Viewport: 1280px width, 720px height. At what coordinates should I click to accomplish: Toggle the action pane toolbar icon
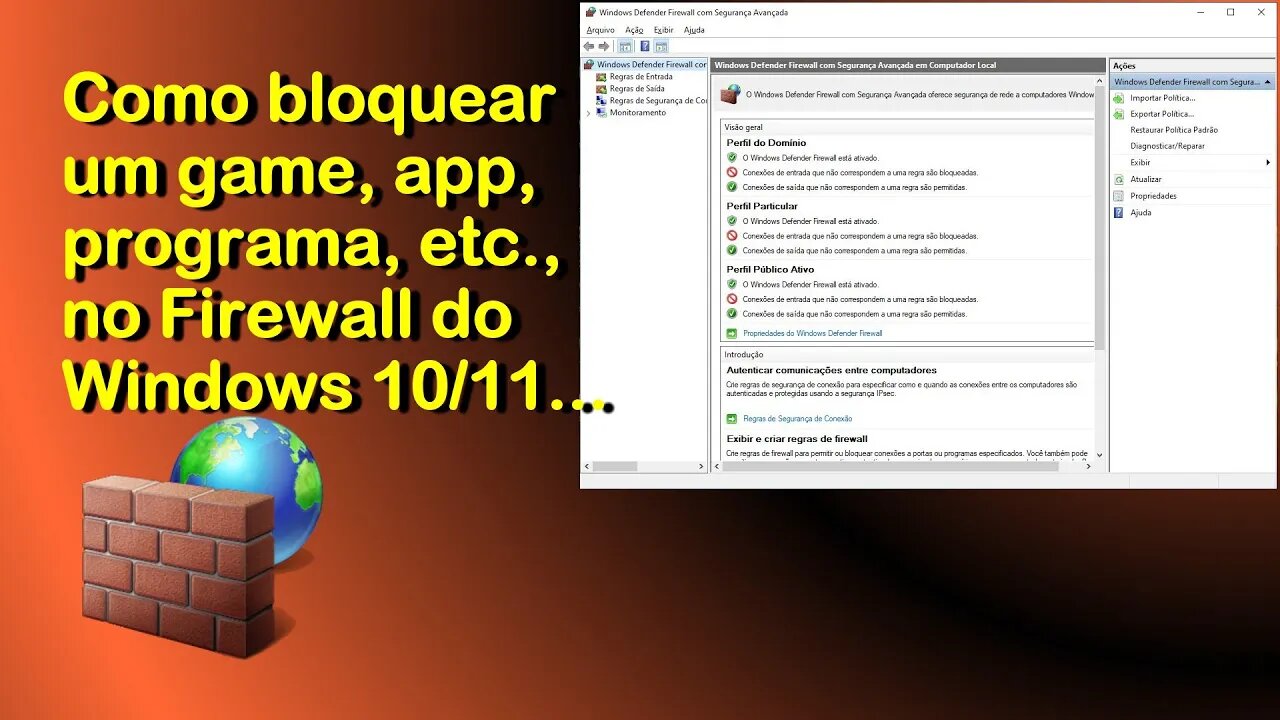click(661, 46)
